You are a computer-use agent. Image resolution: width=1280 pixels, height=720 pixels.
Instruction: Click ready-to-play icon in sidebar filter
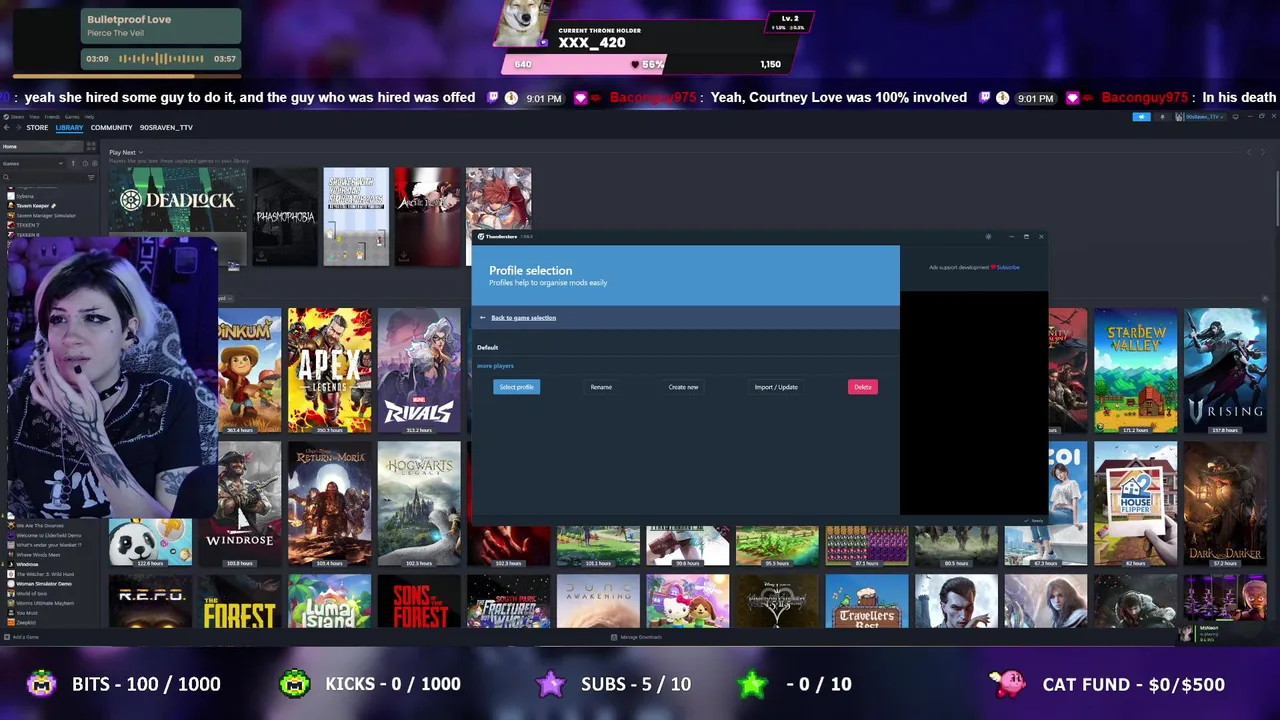[x=95, y=164]
